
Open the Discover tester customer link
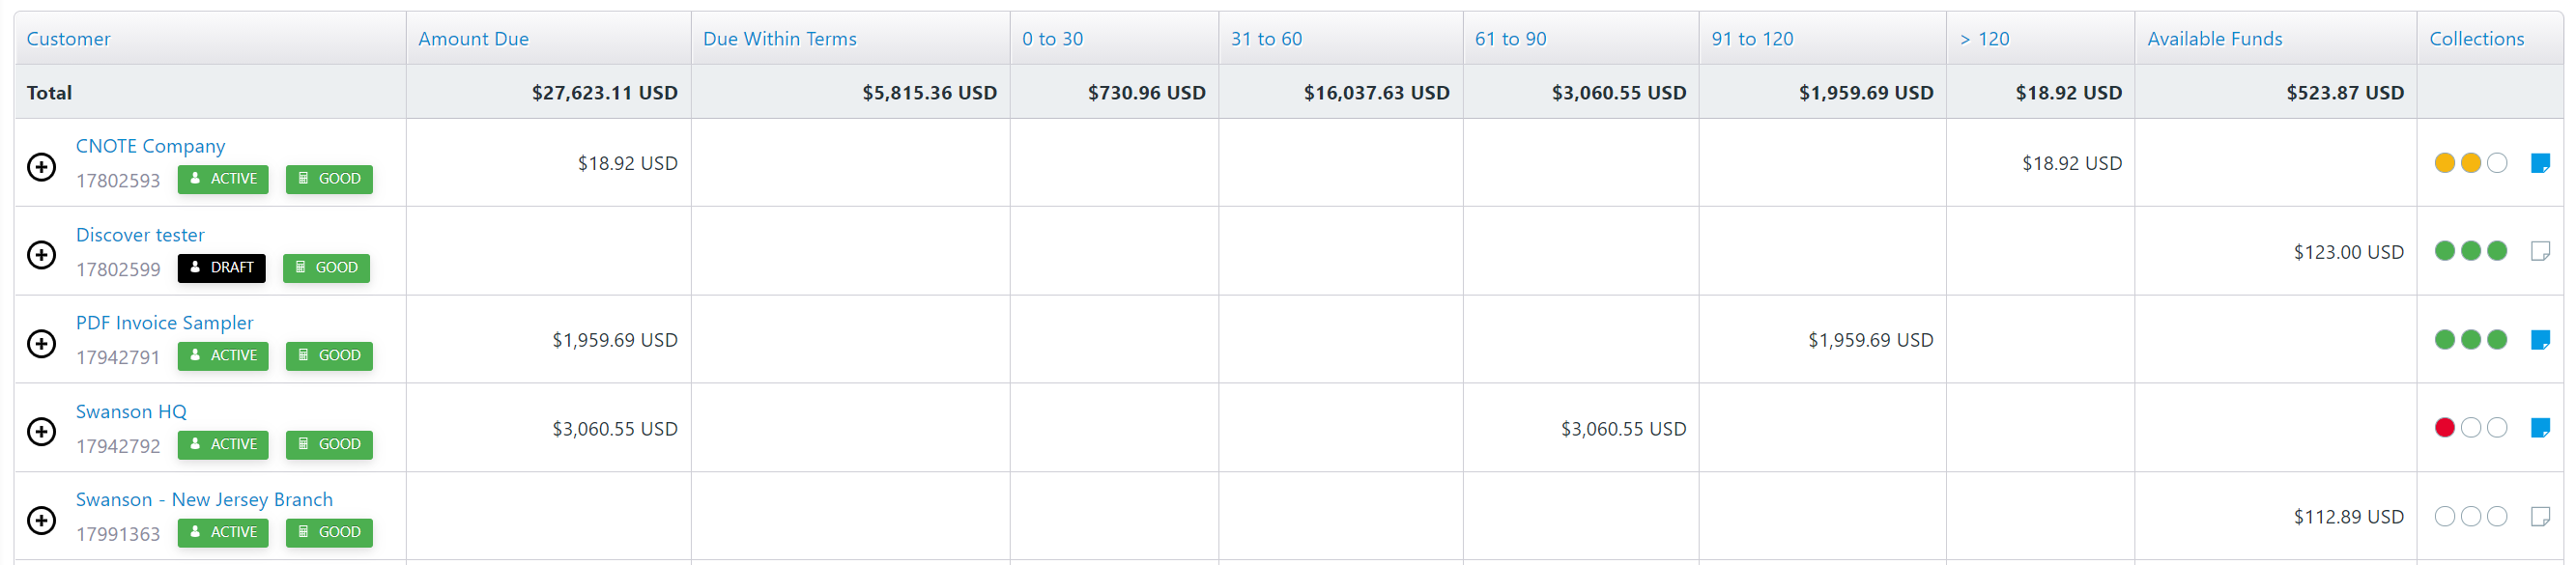click(140, 235)
